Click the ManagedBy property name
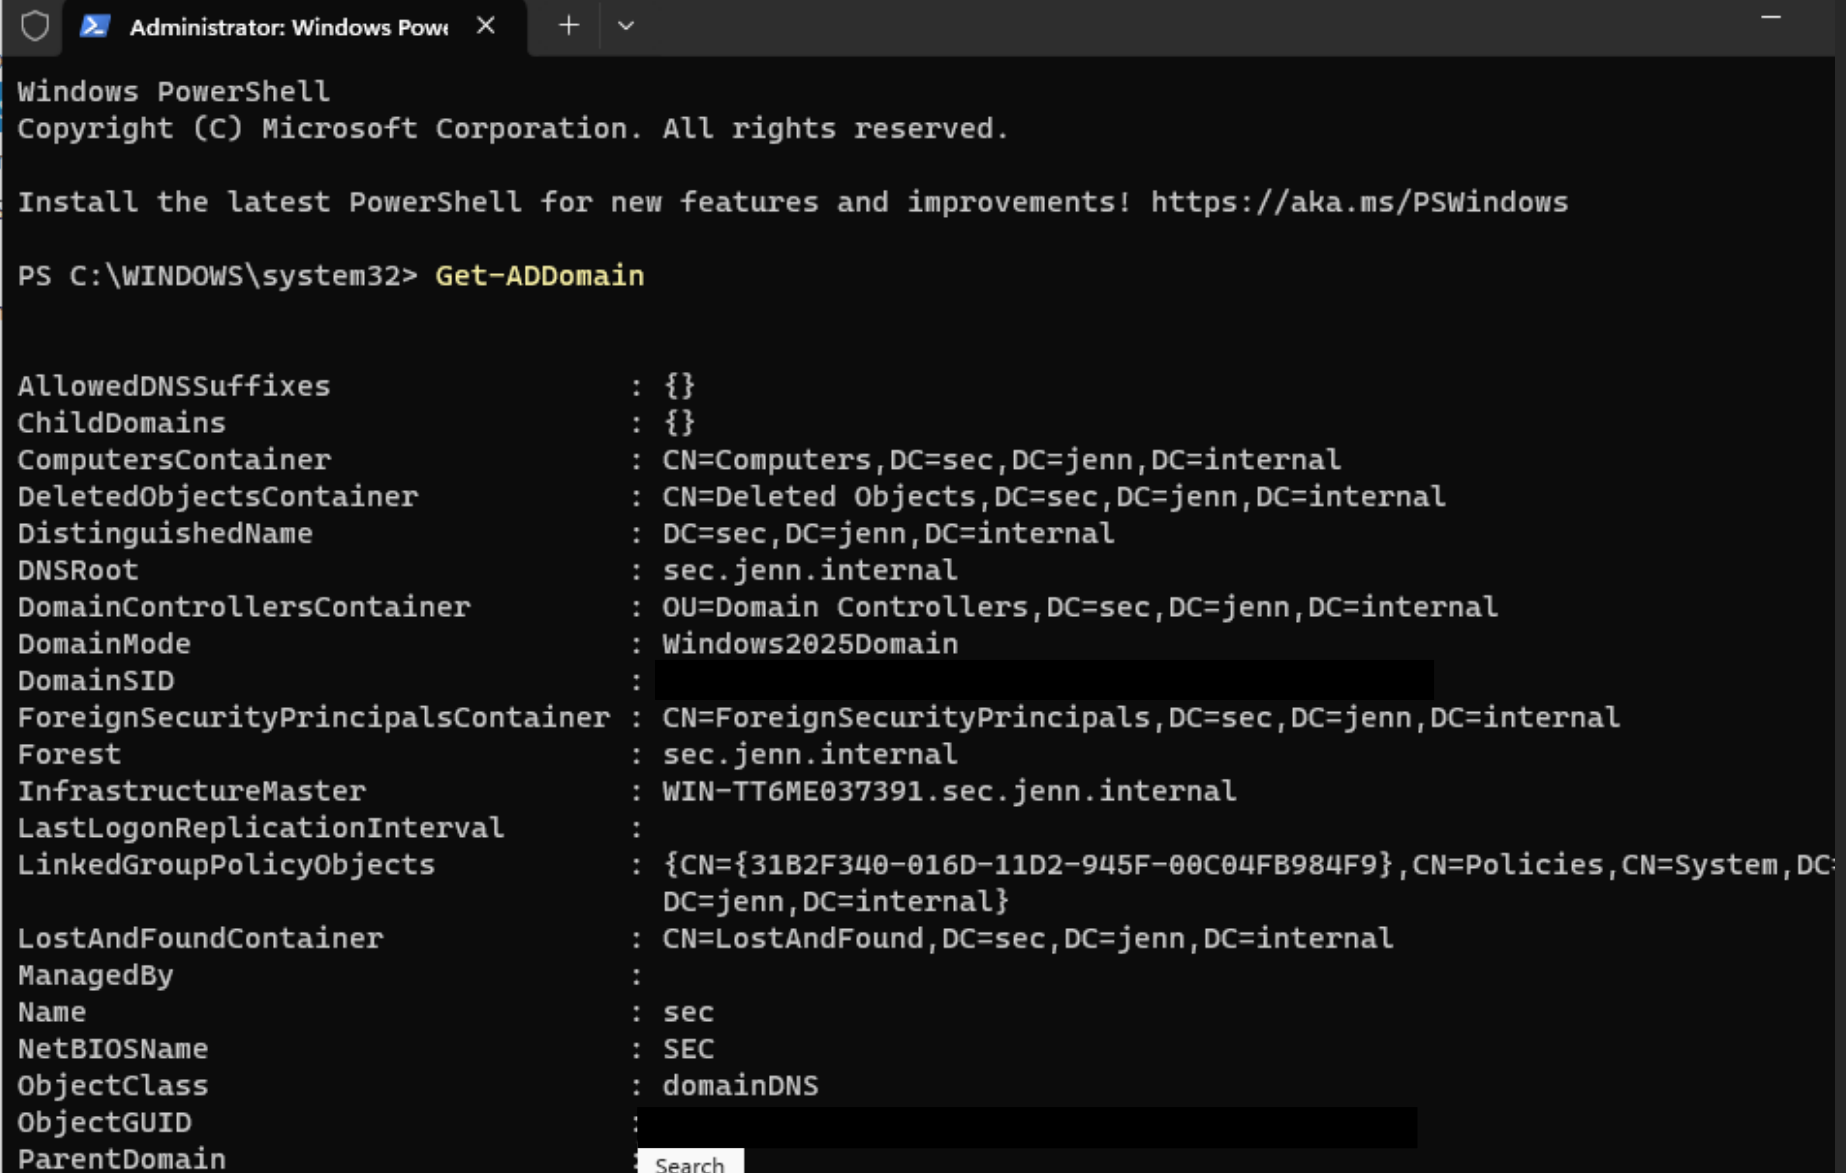This screenshot has height=1173, width=1846. pos(96,976)
